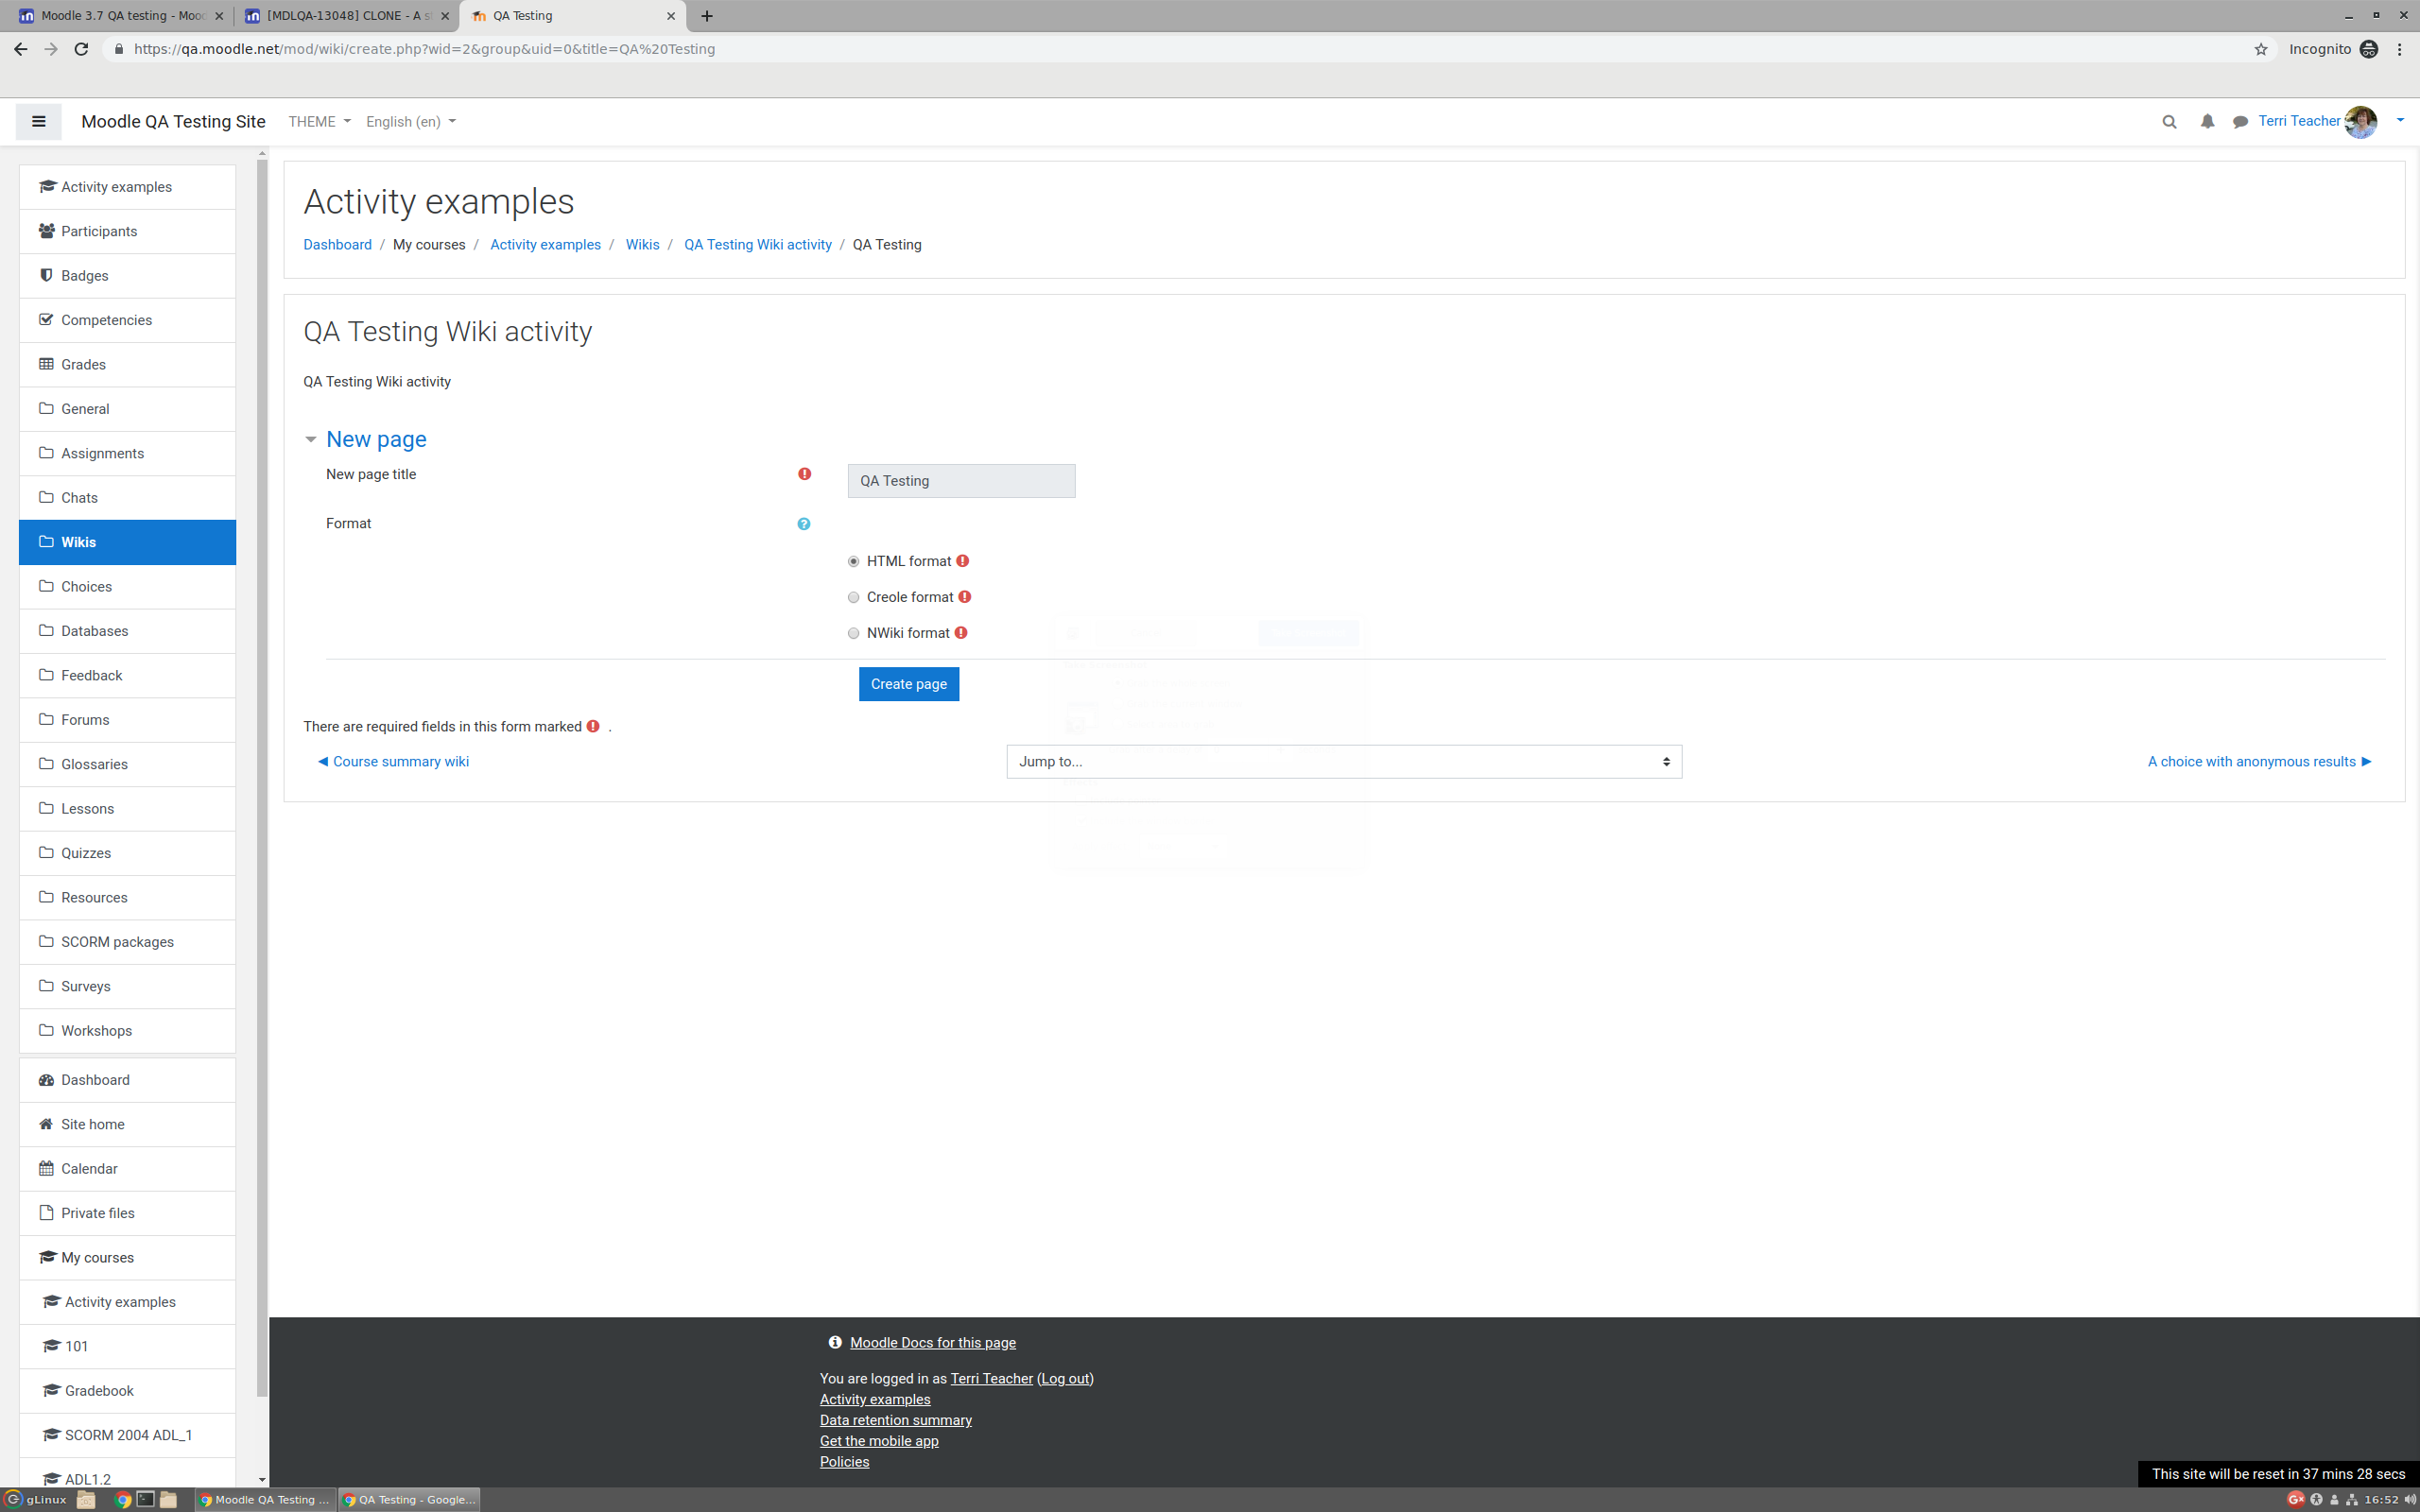The height and width of the screenshot is (1512, 2420).
Task: Toggle the hamburger side panel button
Action: [x=38, y=121]
